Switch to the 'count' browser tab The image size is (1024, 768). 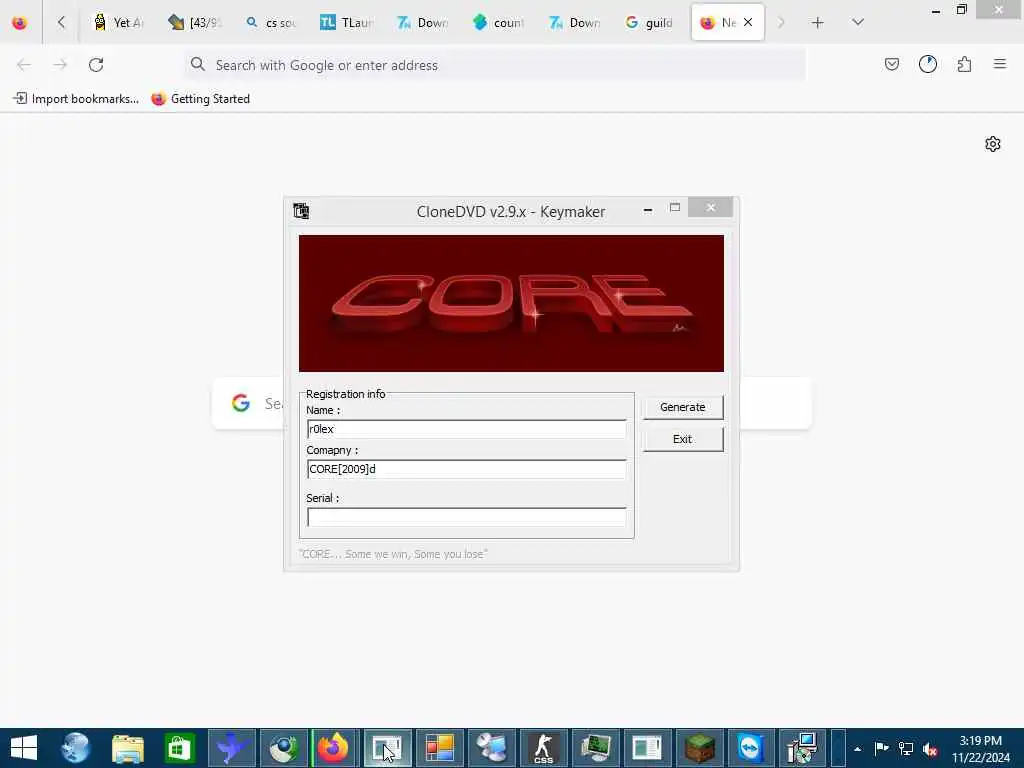[498, 23]
